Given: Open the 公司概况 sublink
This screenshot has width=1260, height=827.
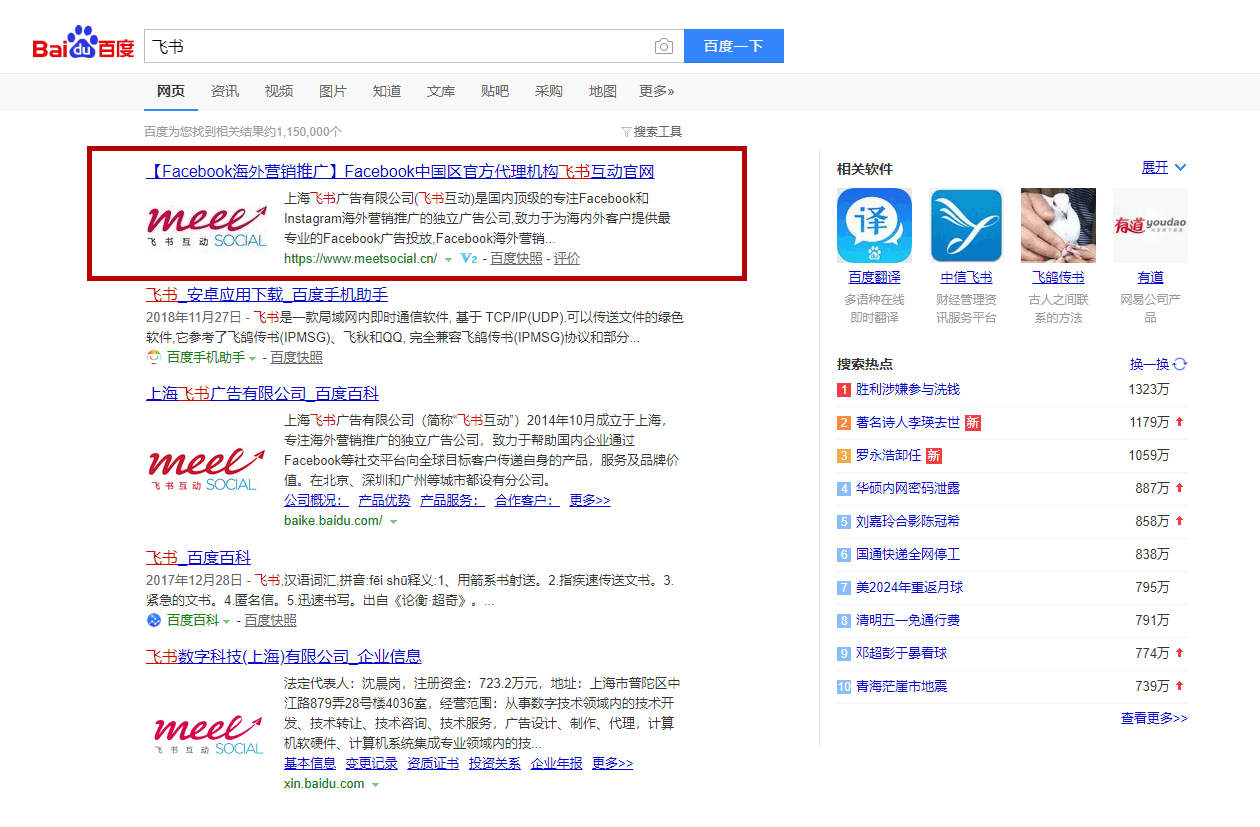Looking at the screenshot, I should 316,500.
